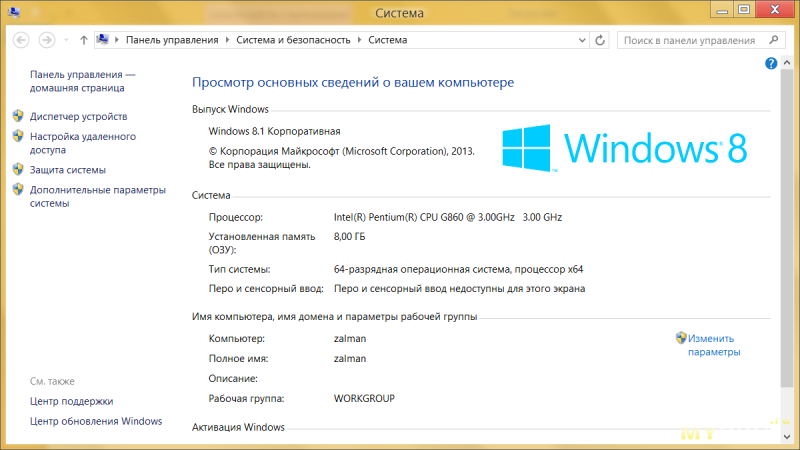Click shield icon beside Настройка удаленного доступа

pos(18,136)
